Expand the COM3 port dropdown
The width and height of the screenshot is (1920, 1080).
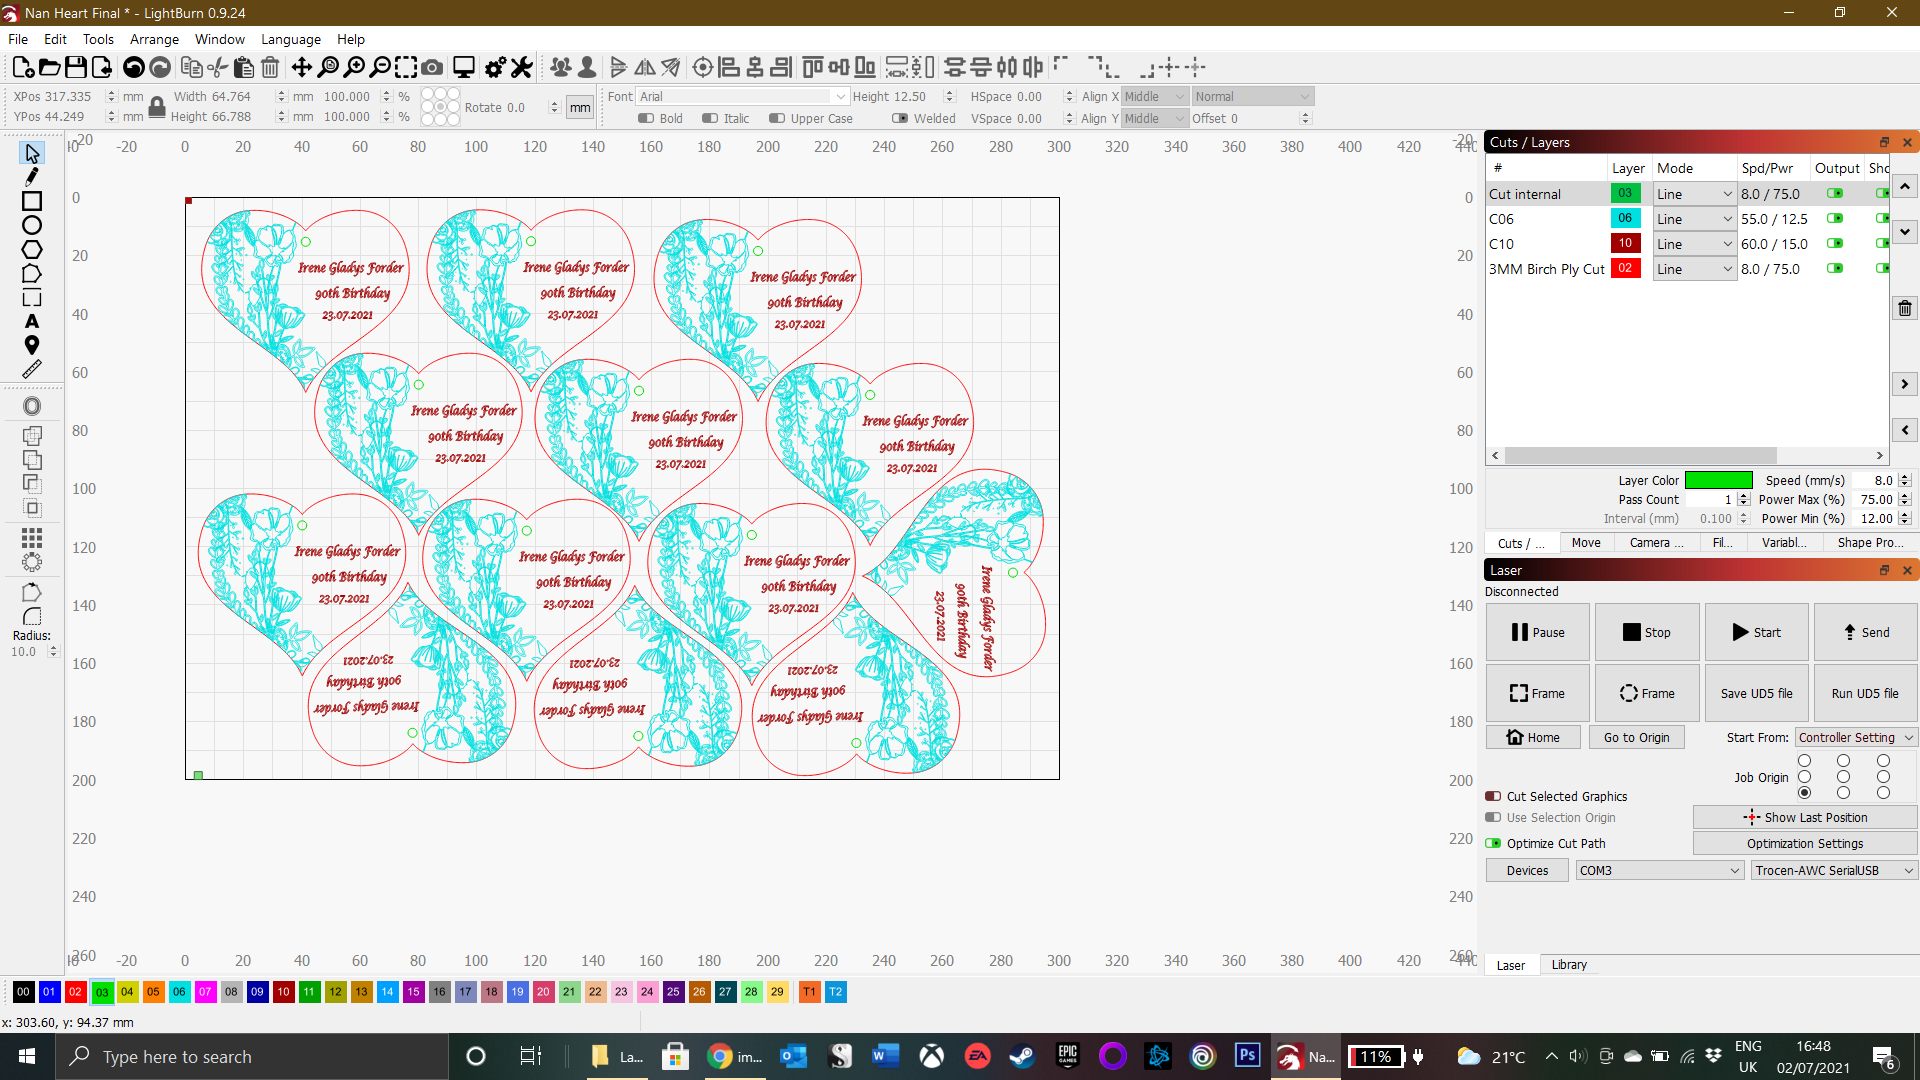(1660, 870)
